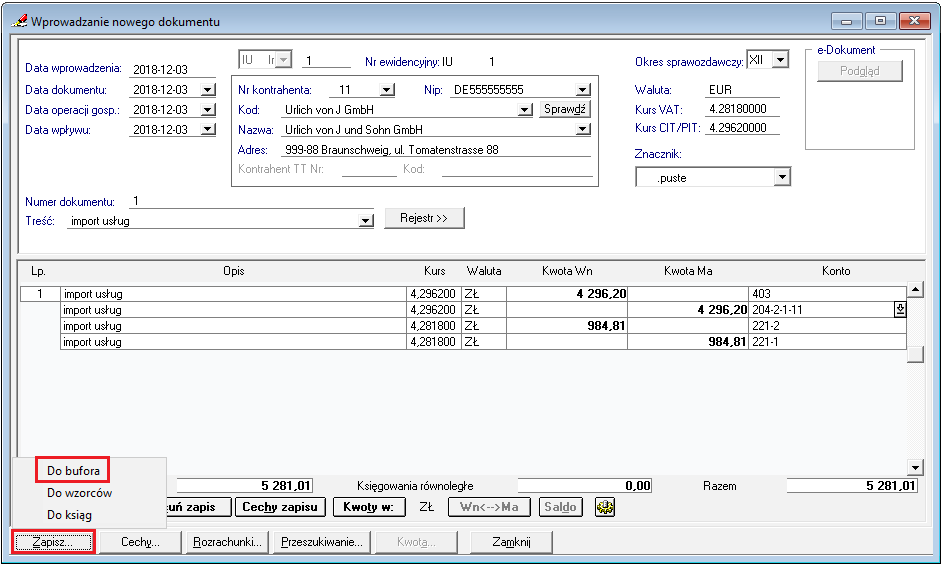This screenshot has width=944, height=566.
Task: Open the disabled IU document type dropdown
Action: (284, 60)
